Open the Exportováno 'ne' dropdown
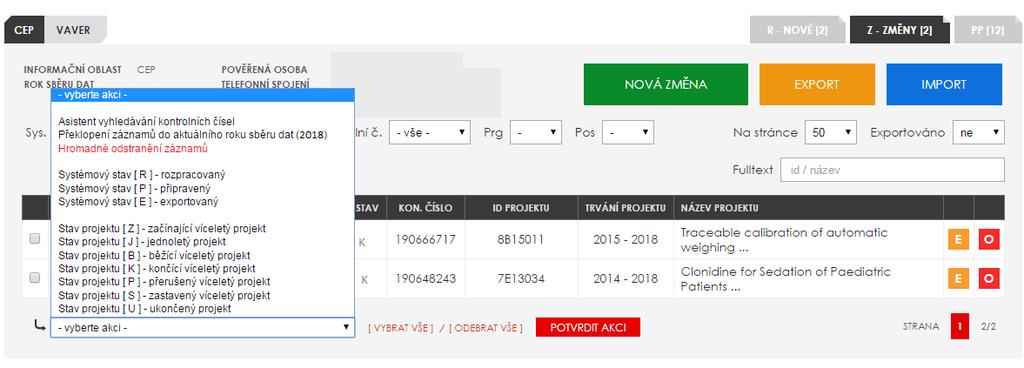The height and width of the screenshot is (368, 1024). tap(978, 132)
